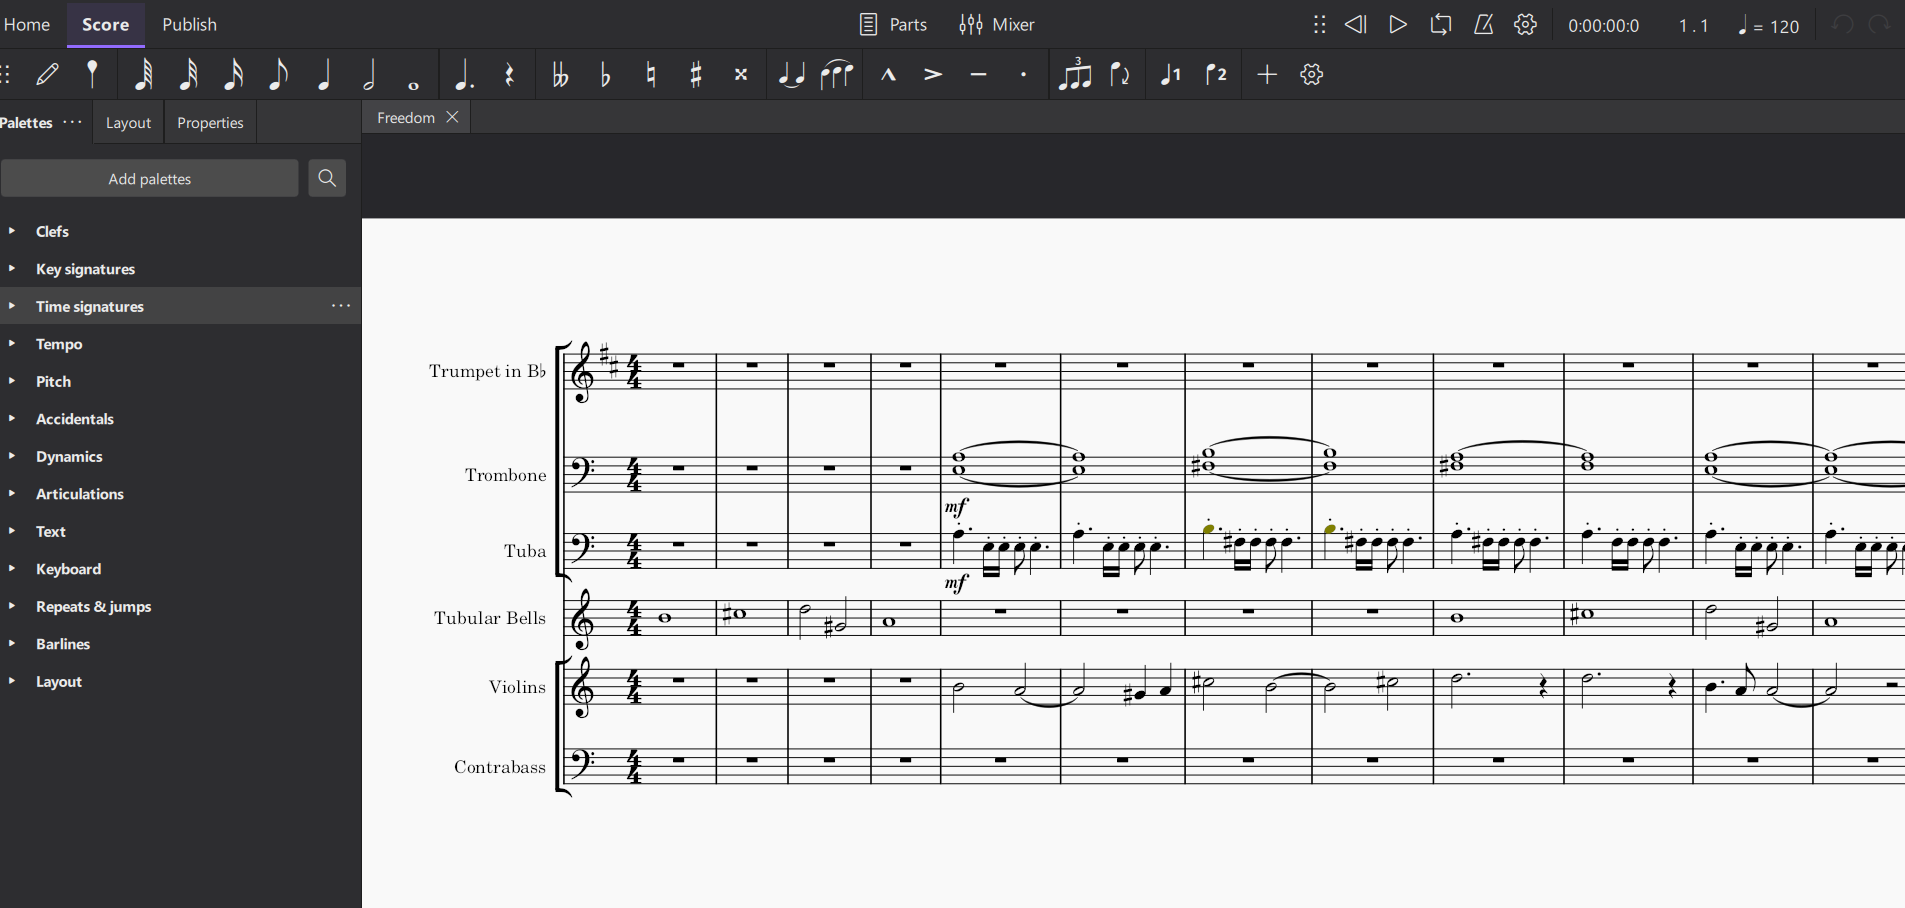
Task: Select the 64th note duration
Action: tap(144, 74)
